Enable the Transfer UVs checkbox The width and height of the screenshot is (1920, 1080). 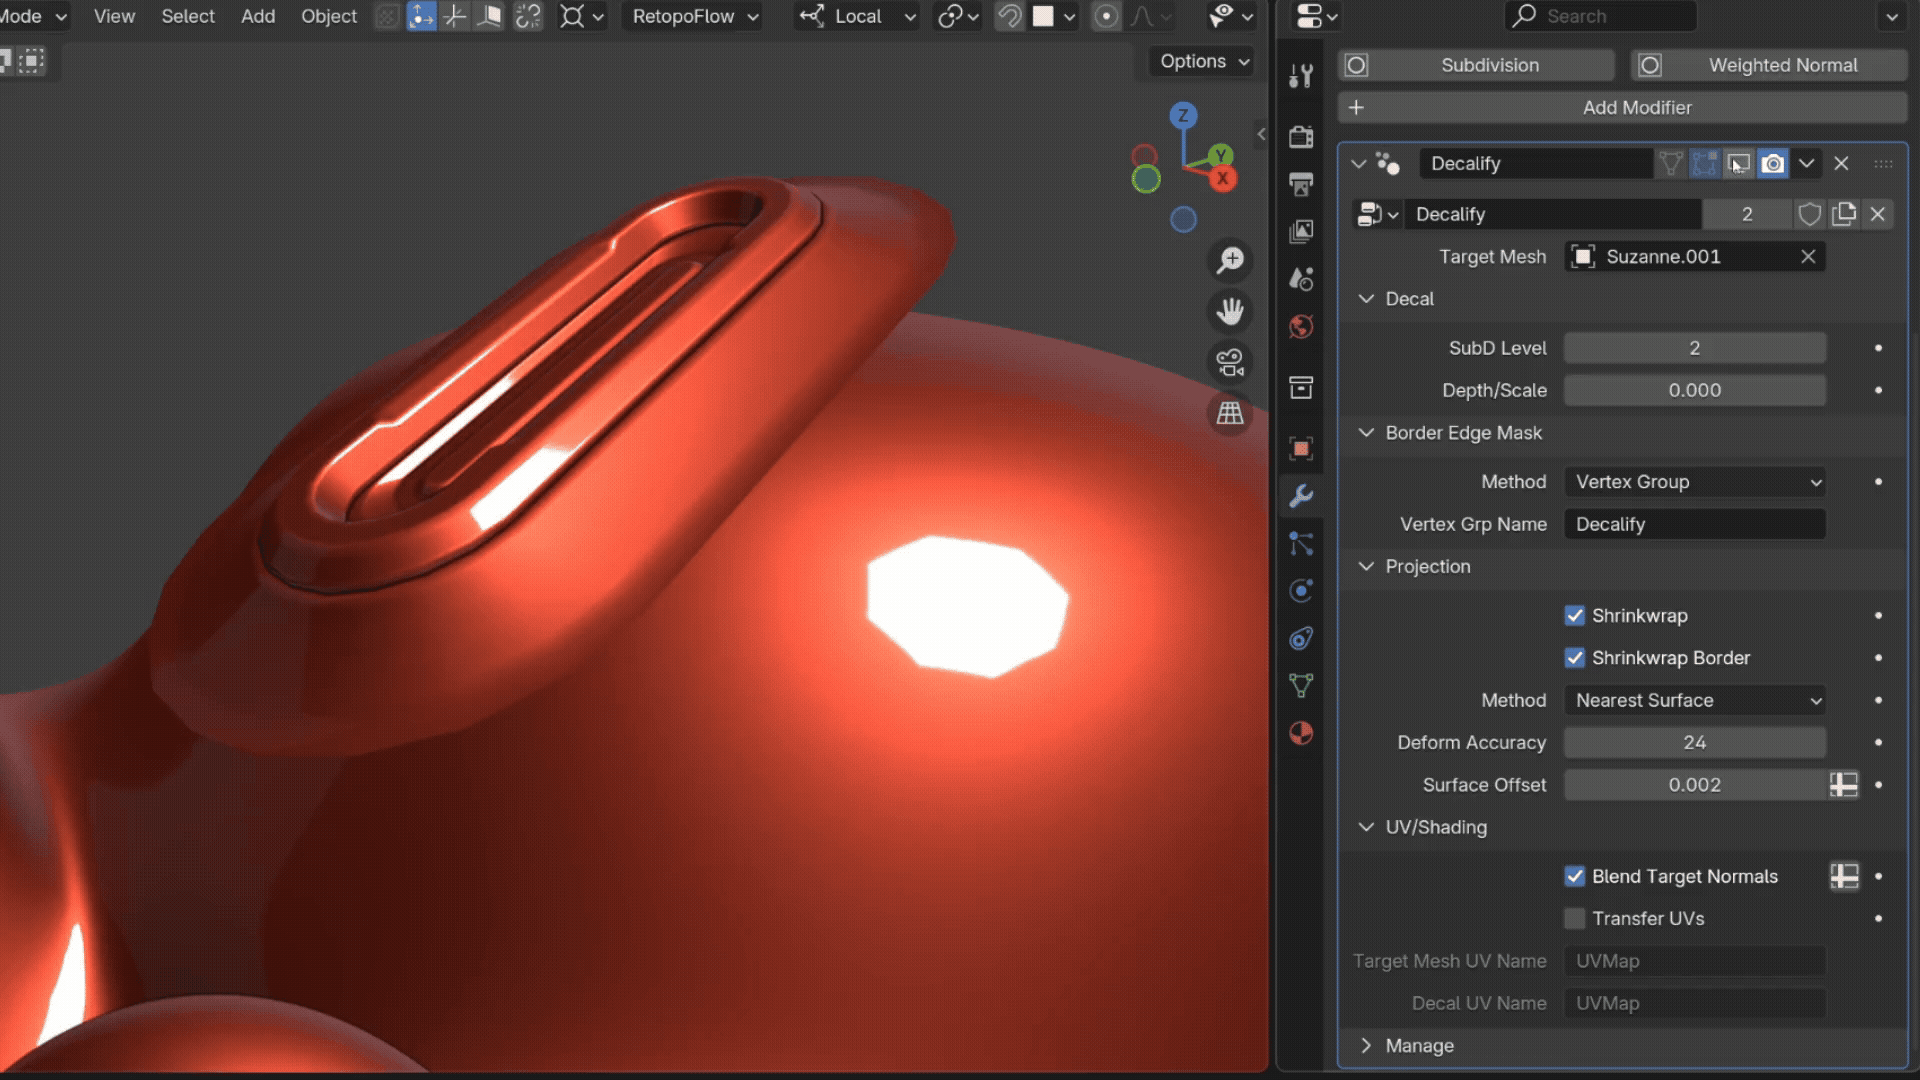click(x=1574, y=918)
